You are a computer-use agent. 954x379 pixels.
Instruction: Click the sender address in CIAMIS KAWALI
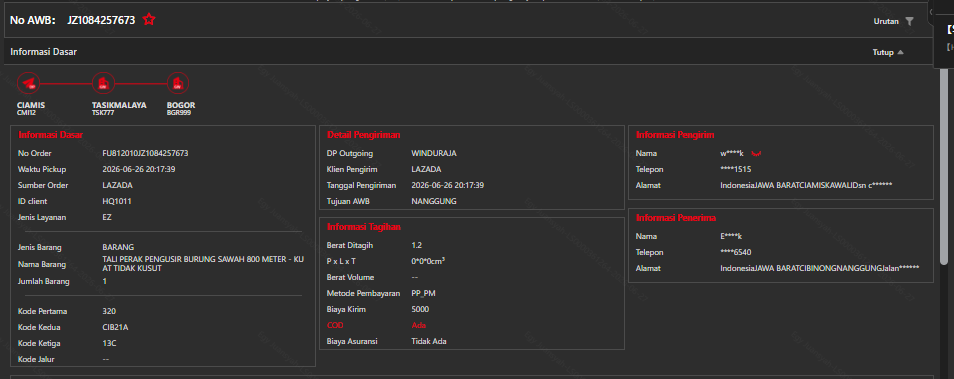pyautogui.click(x=806, y=185)
